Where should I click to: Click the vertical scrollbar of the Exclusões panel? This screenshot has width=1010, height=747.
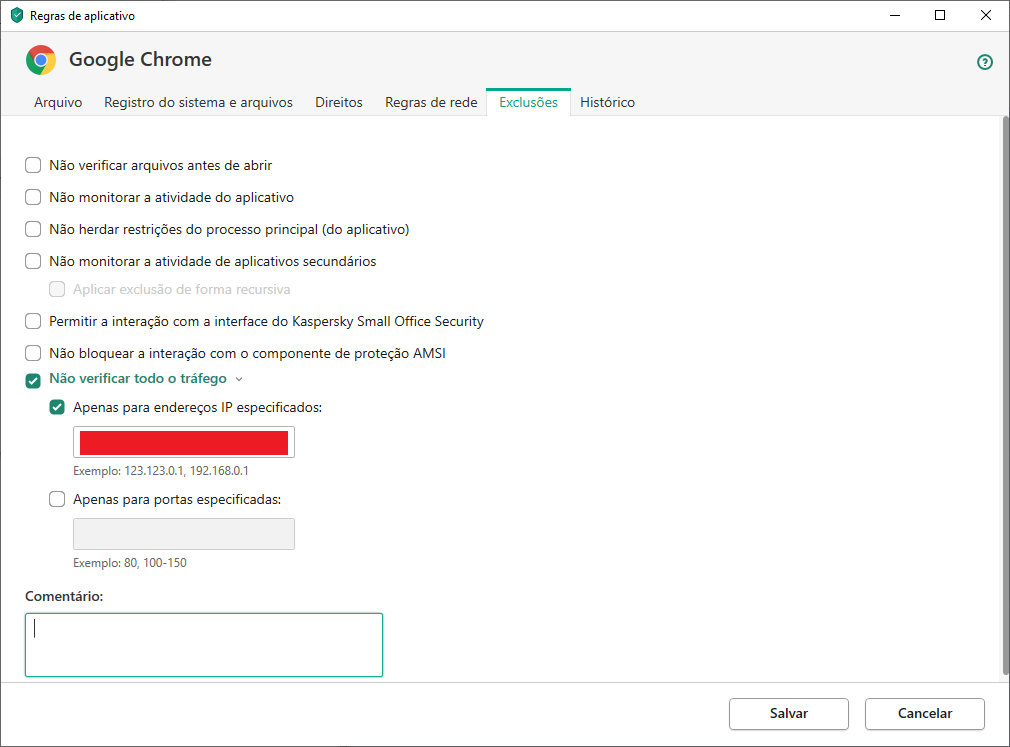click(x=1005, y=395)
